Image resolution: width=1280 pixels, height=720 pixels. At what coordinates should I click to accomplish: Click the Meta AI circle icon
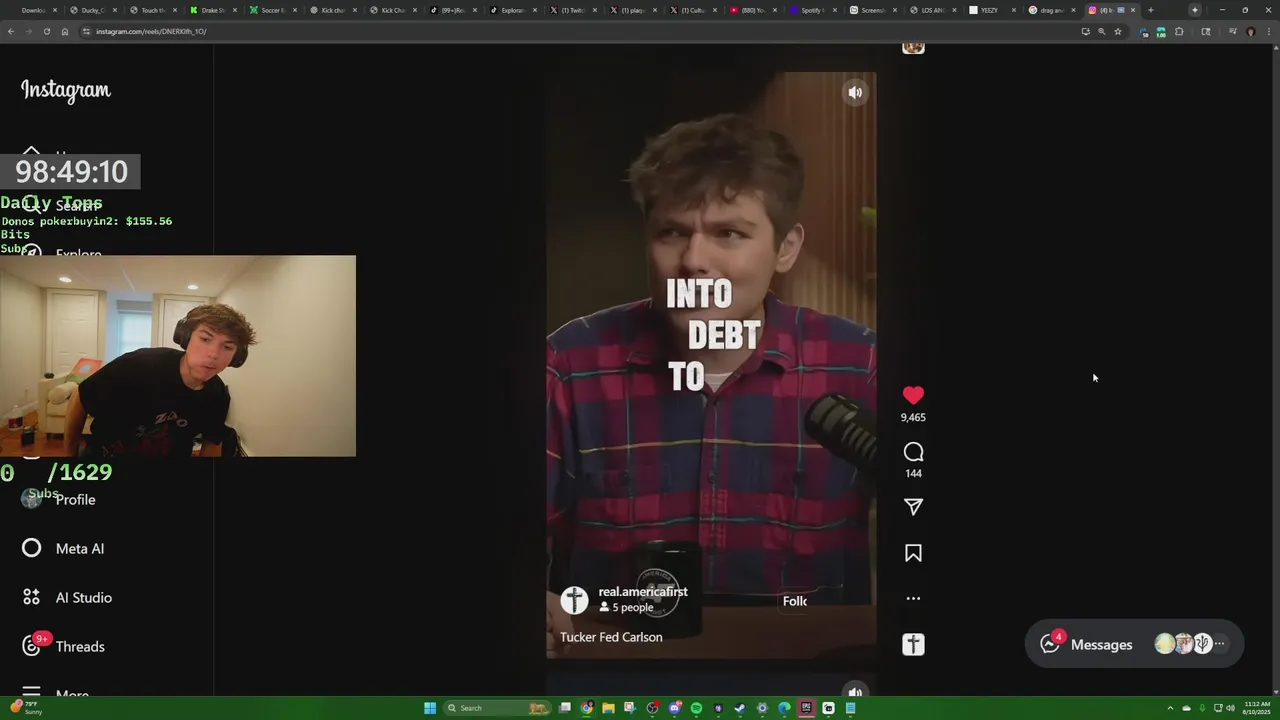[x=32, y=548]
